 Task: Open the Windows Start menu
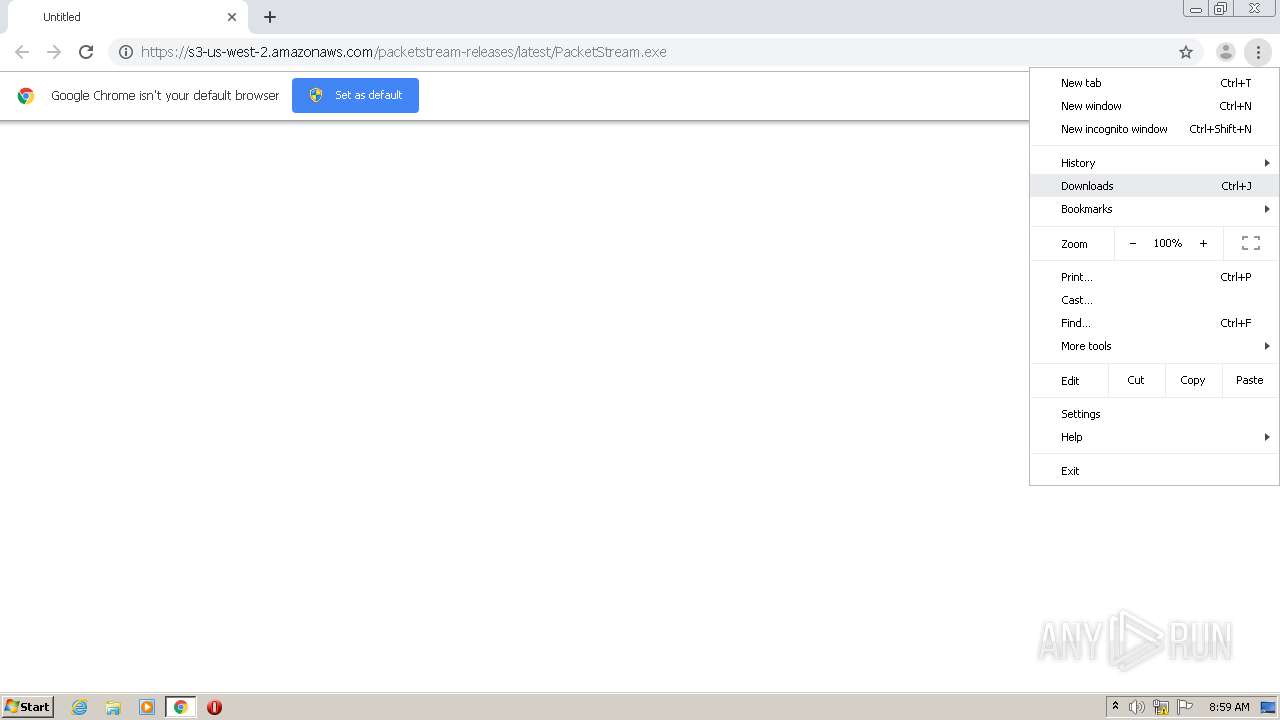pyautogui.click(x=28, y=707)
